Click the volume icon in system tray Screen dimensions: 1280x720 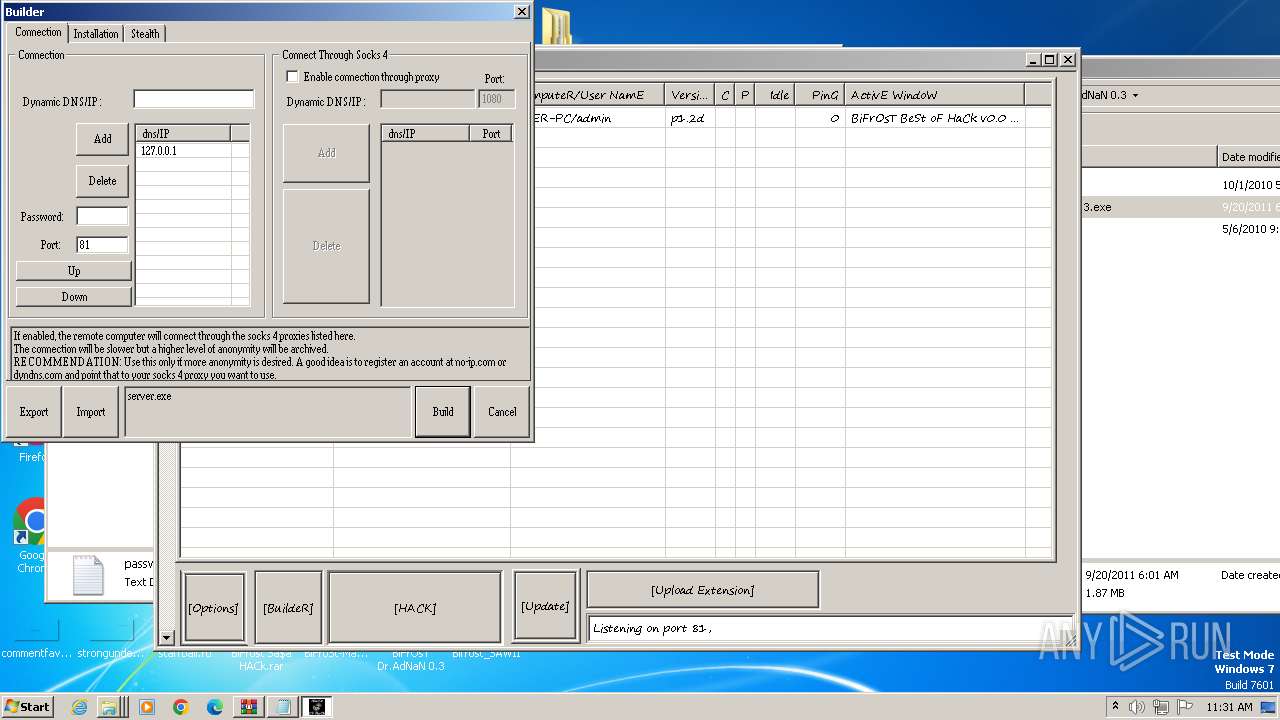1136,707
